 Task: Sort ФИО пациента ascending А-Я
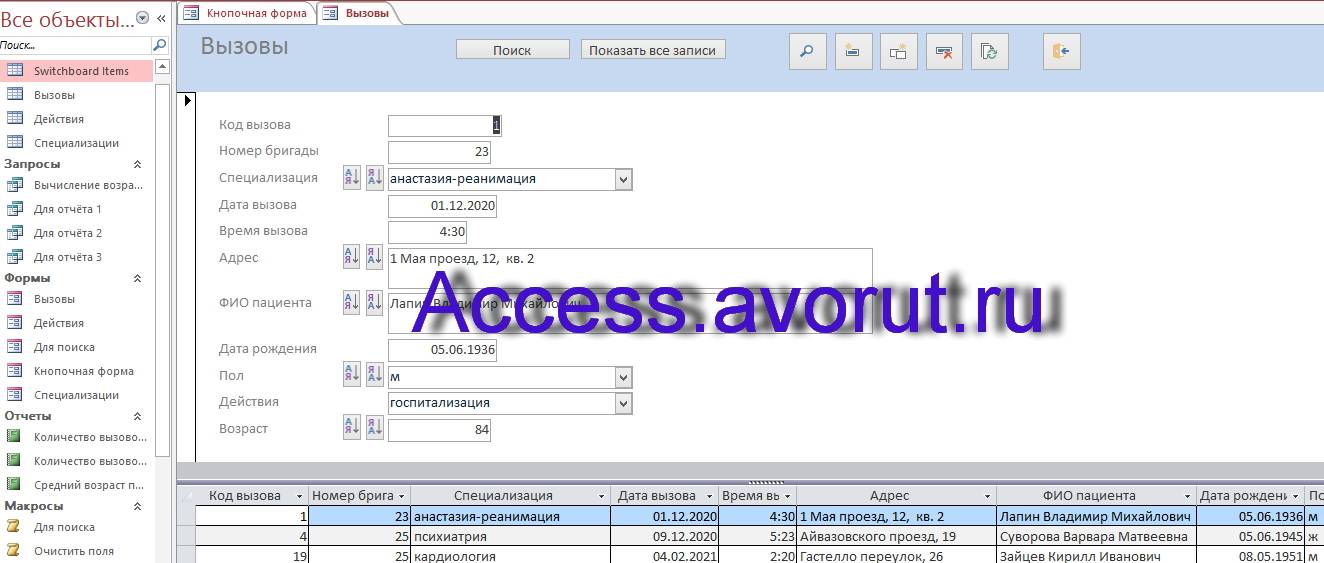[x=351, y=302]
